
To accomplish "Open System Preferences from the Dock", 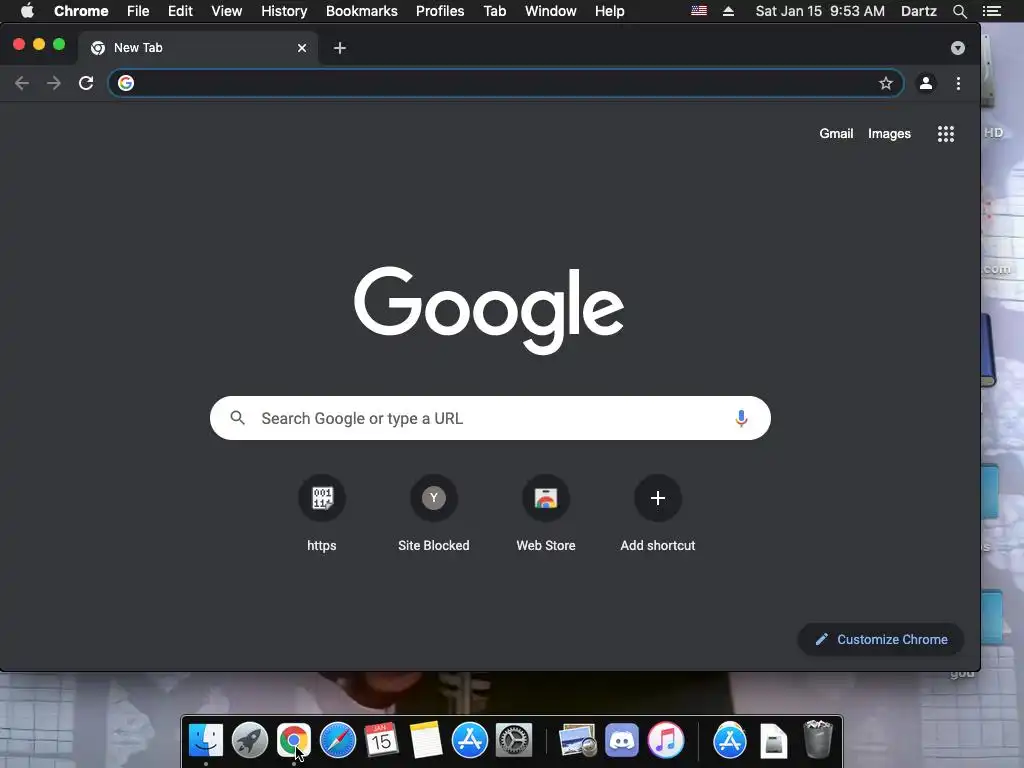I will click(514, 740).
